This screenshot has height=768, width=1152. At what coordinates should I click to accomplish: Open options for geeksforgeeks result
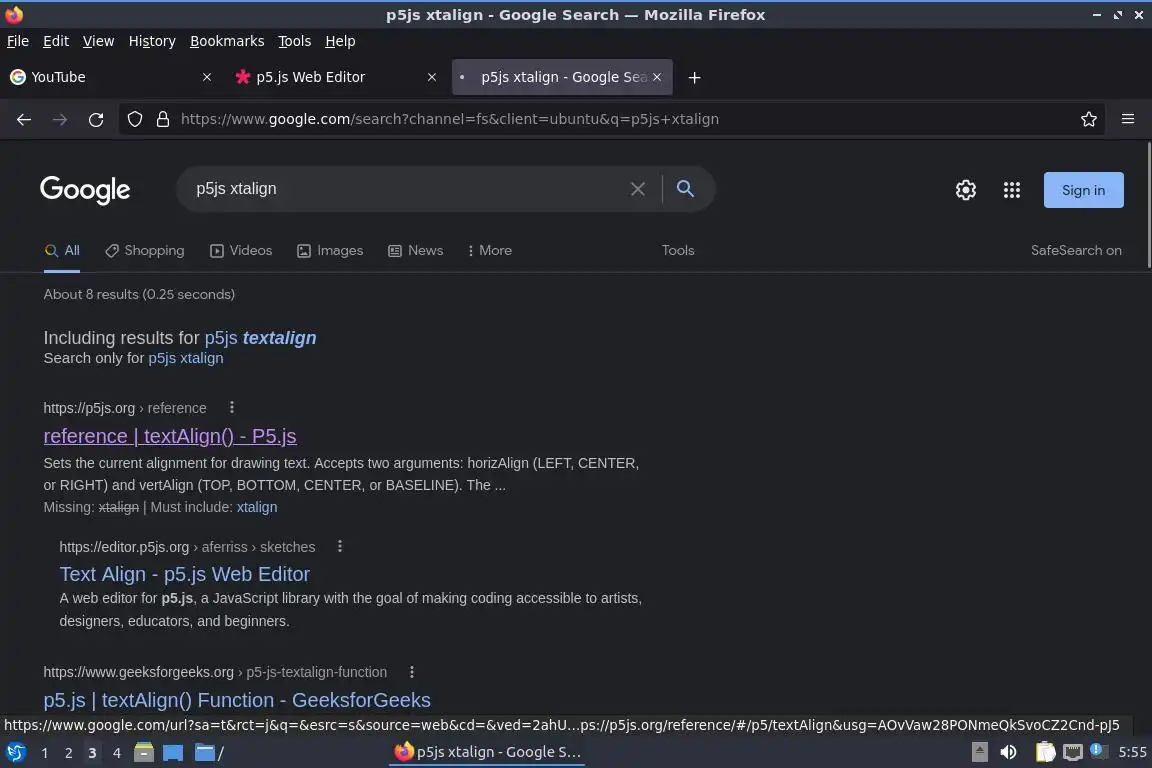point(411,672)
